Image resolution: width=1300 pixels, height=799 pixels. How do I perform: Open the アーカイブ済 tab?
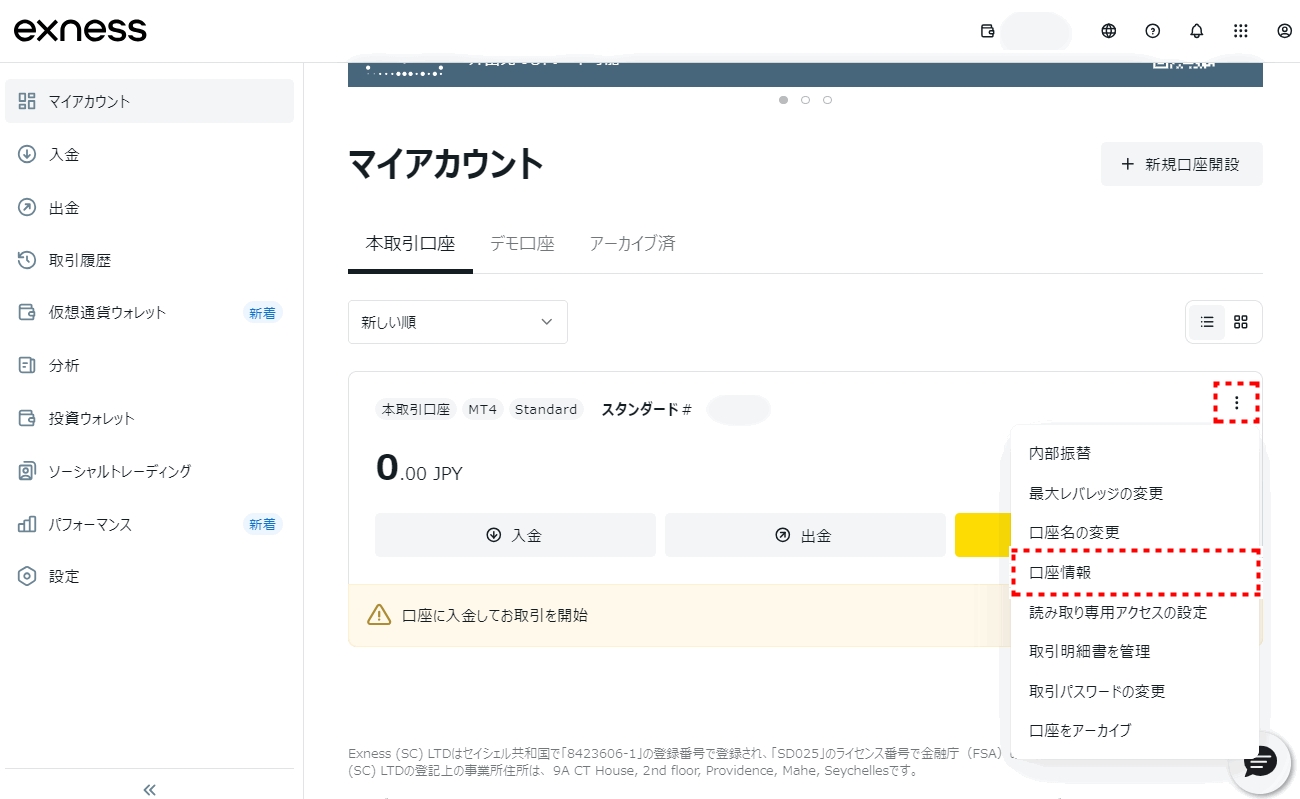tap(632, 243)
